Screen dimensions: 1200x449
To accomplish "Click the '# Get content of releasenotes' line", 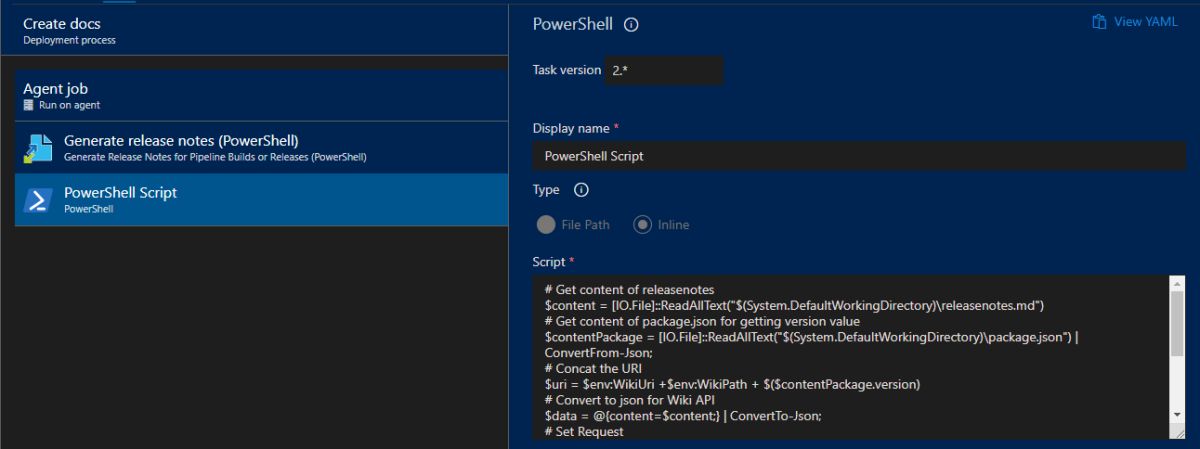I will [x=629, y=289].
